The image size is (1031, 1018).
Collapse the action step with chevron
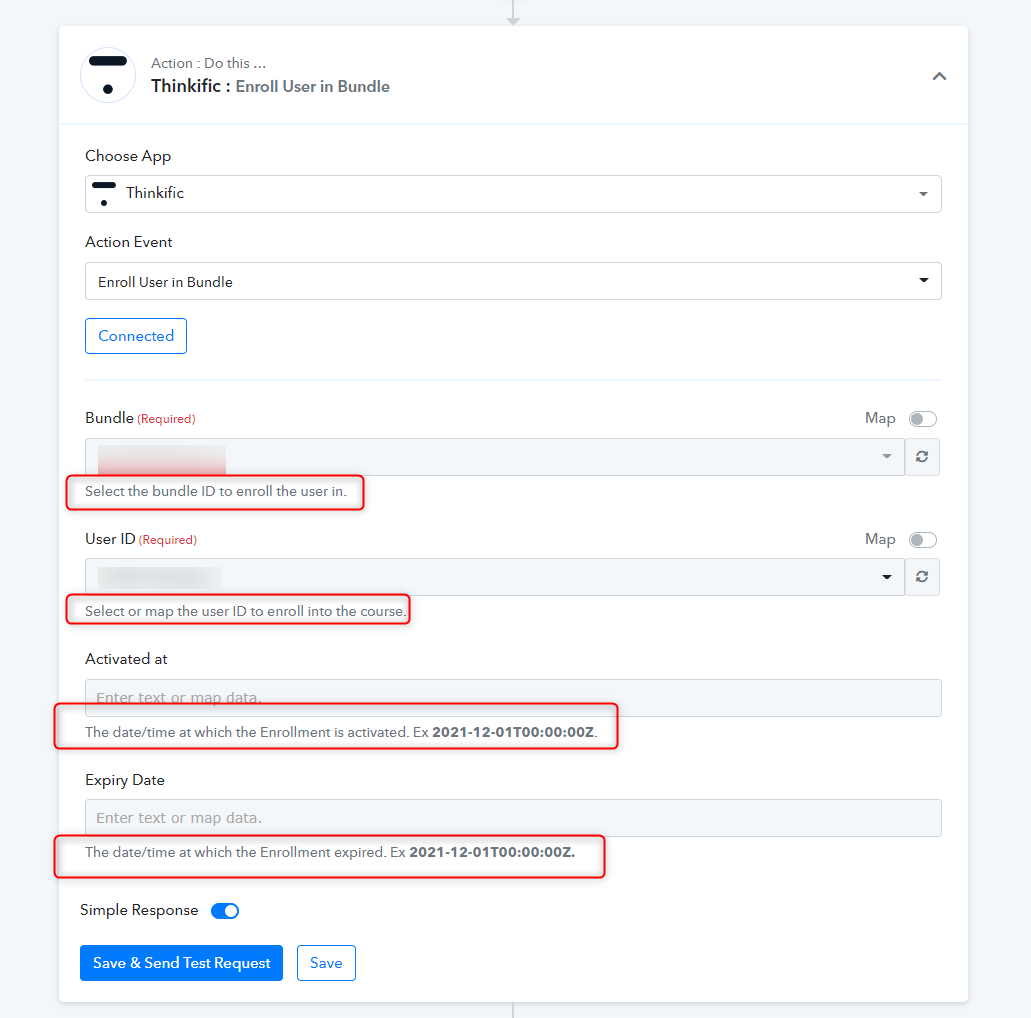939,76
